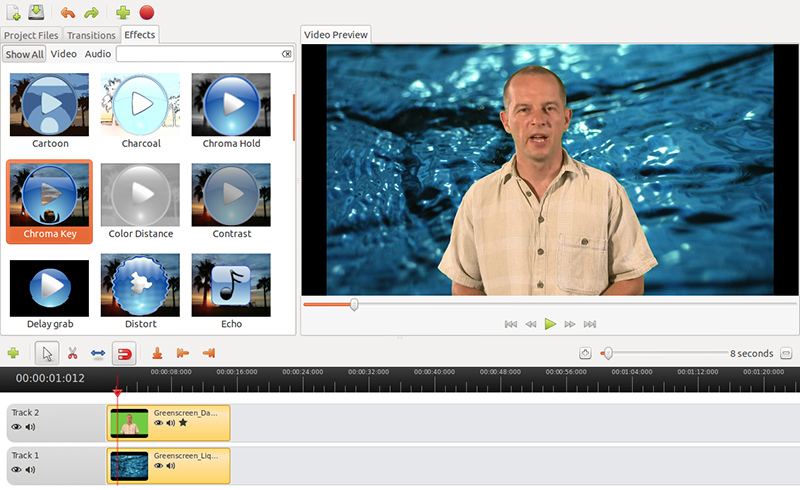Add a new track with green plus
The width and height of the screenshot is (800, 490).
click(13, 353)
